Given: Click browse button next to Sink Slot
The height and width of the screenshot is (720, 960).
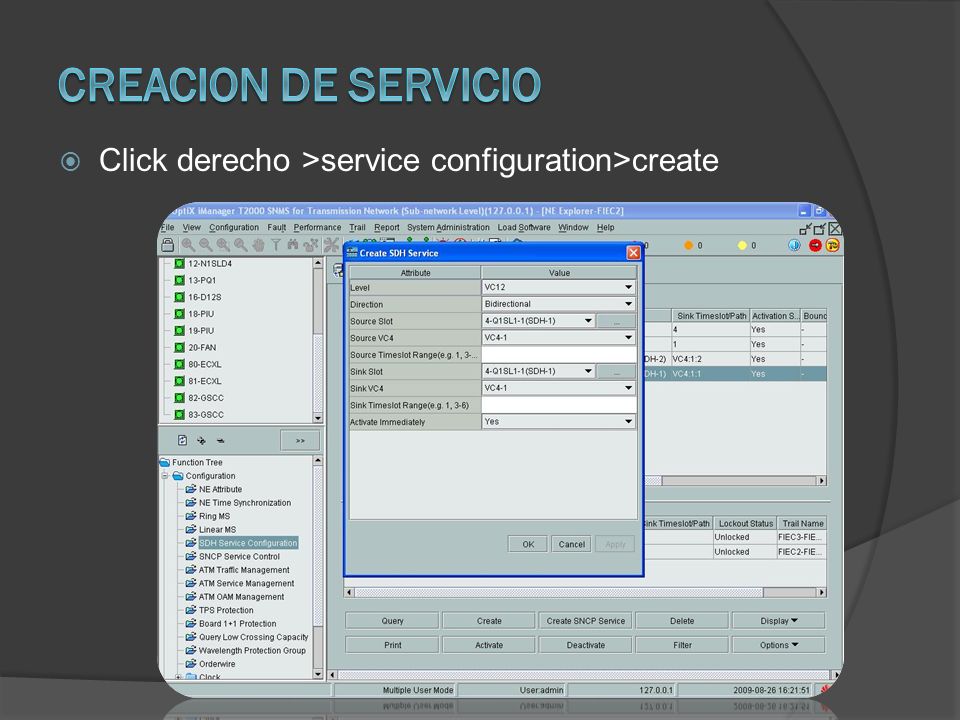Looking at the screenshot, I should (616, 371).
